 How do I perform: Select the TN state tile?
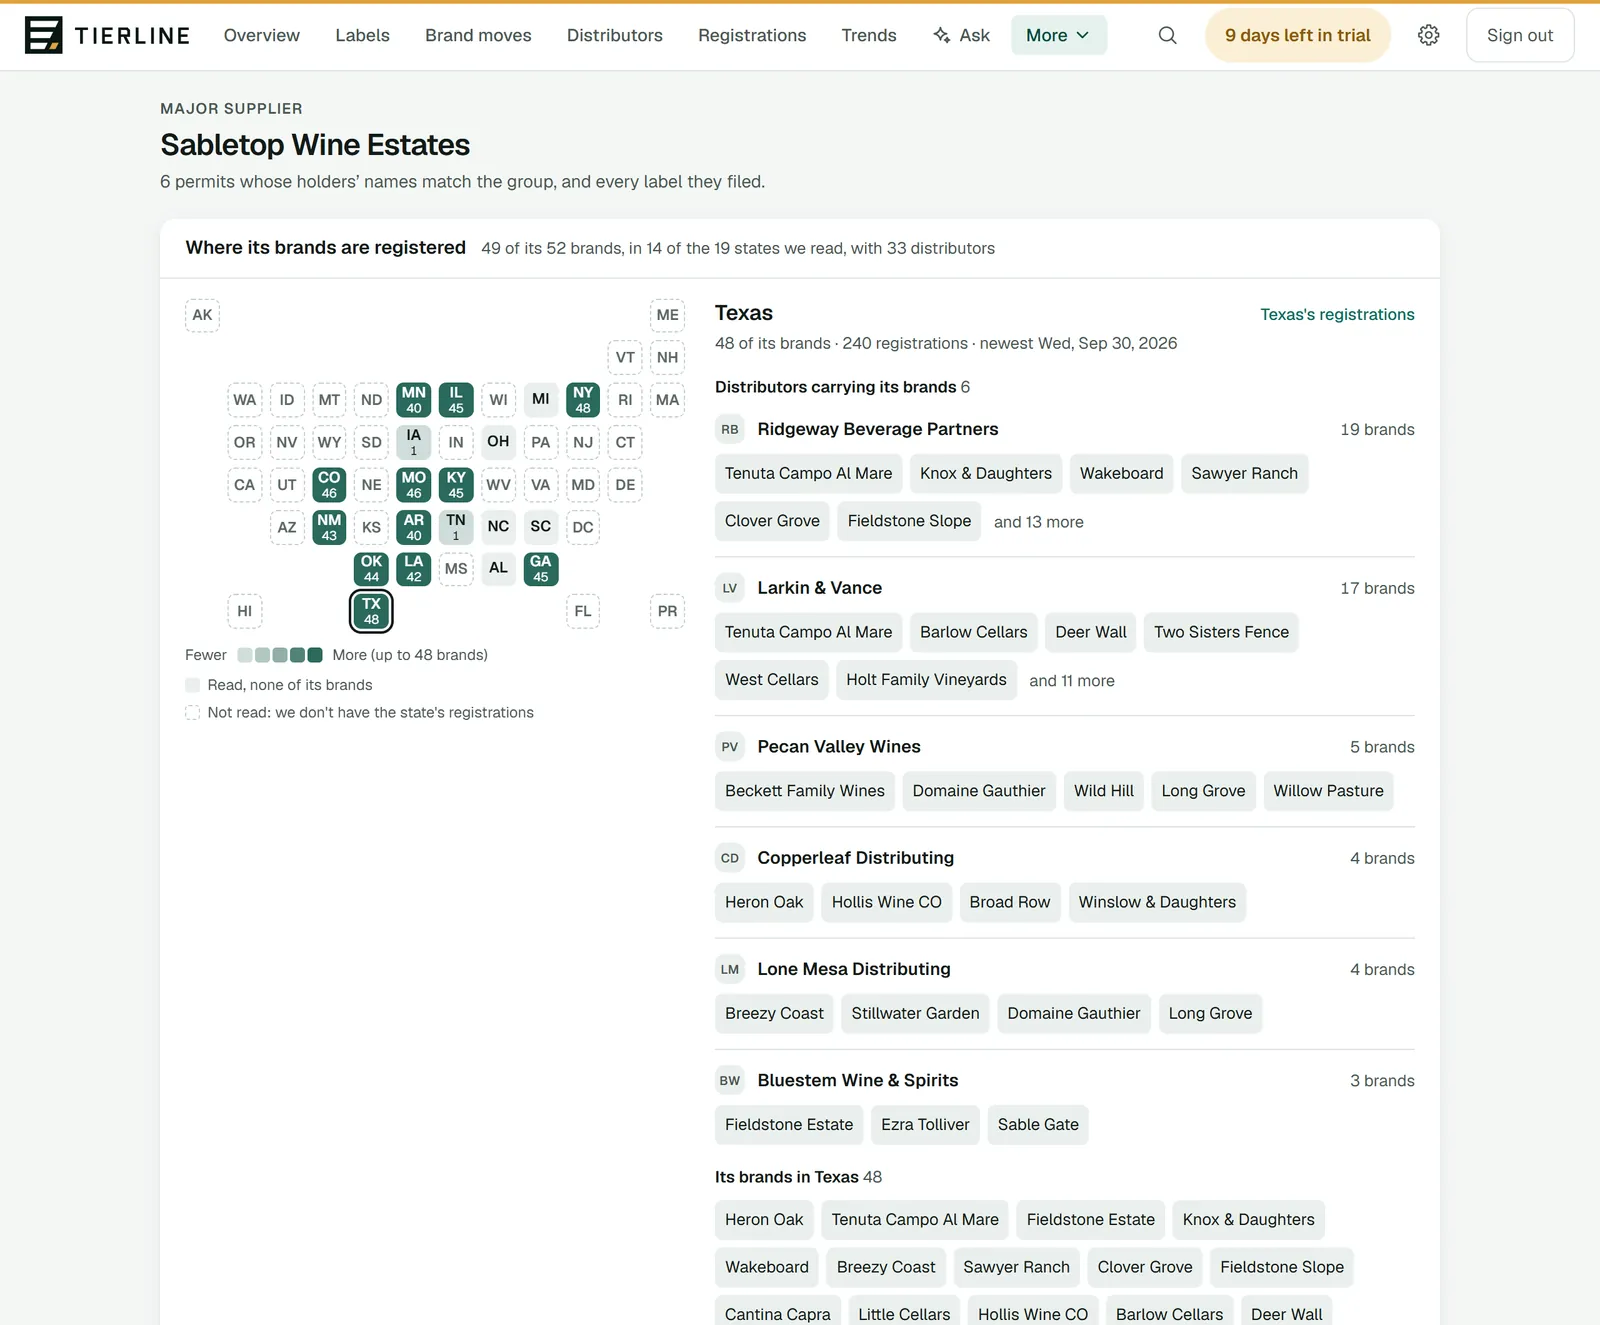click(x=456, y=527)
